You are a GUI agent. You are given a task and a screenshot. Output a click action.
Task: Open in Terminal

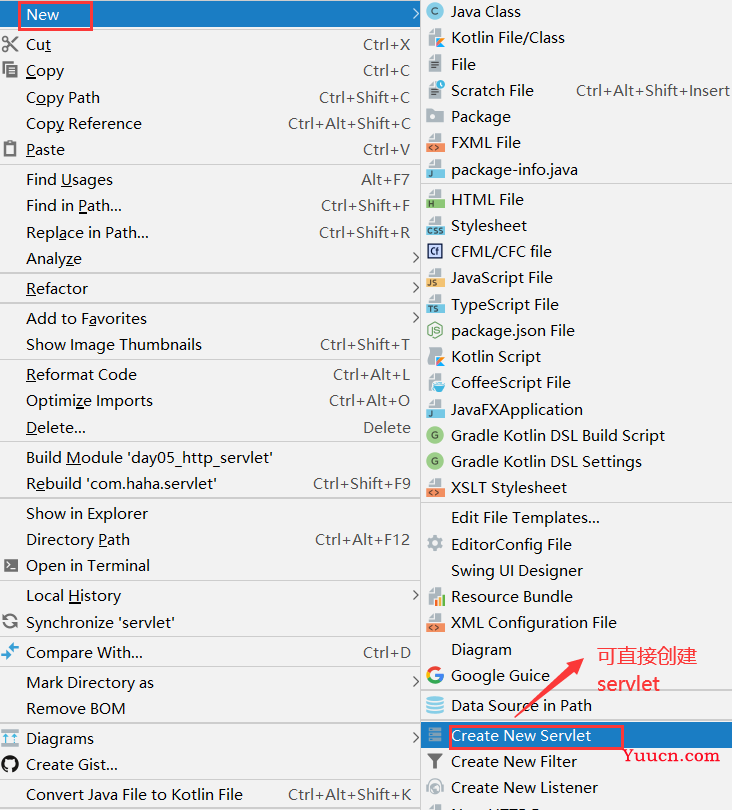[210, 566]
